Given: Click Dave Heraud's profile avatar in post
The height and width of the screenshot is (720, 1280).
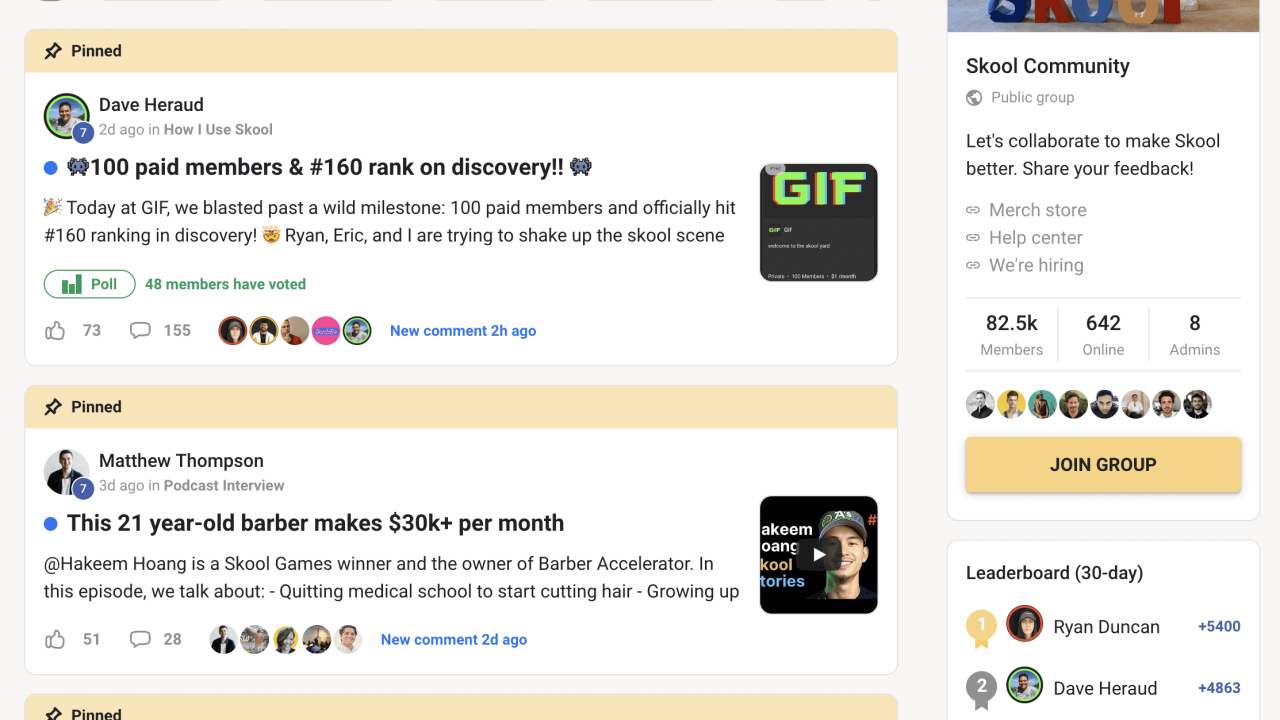Looking at the screenshot, I should pyautogui.click(x=66, y=116).
